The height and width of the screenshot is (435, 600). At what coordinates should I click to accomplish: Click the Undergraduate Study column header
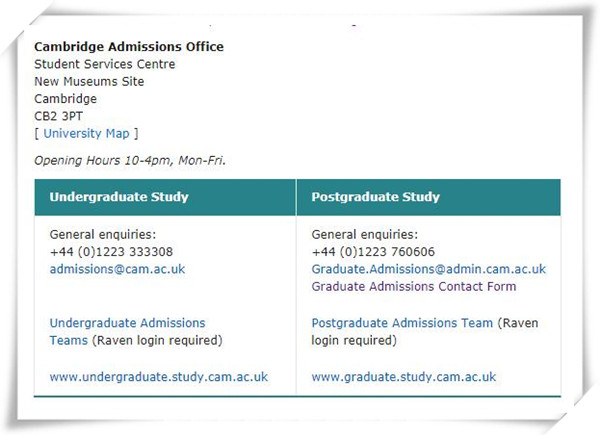tap(165, 197)
